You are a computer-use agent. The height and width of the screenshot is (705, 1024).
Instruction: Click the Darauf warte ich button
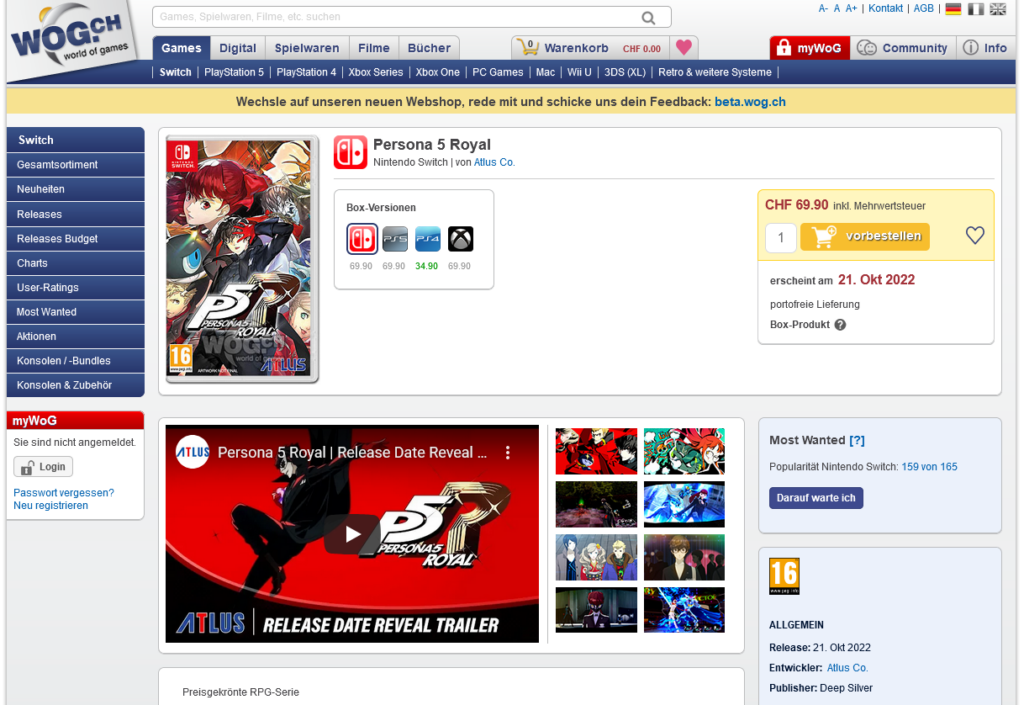(816, 498)
